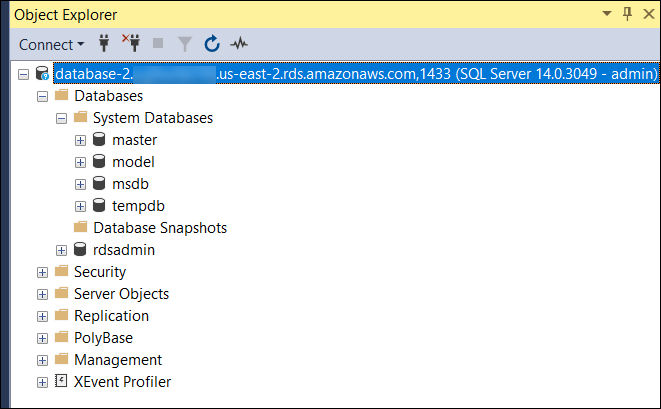Expand the XEvent Profiler node
661x409 pixels.
pos(42,382)
